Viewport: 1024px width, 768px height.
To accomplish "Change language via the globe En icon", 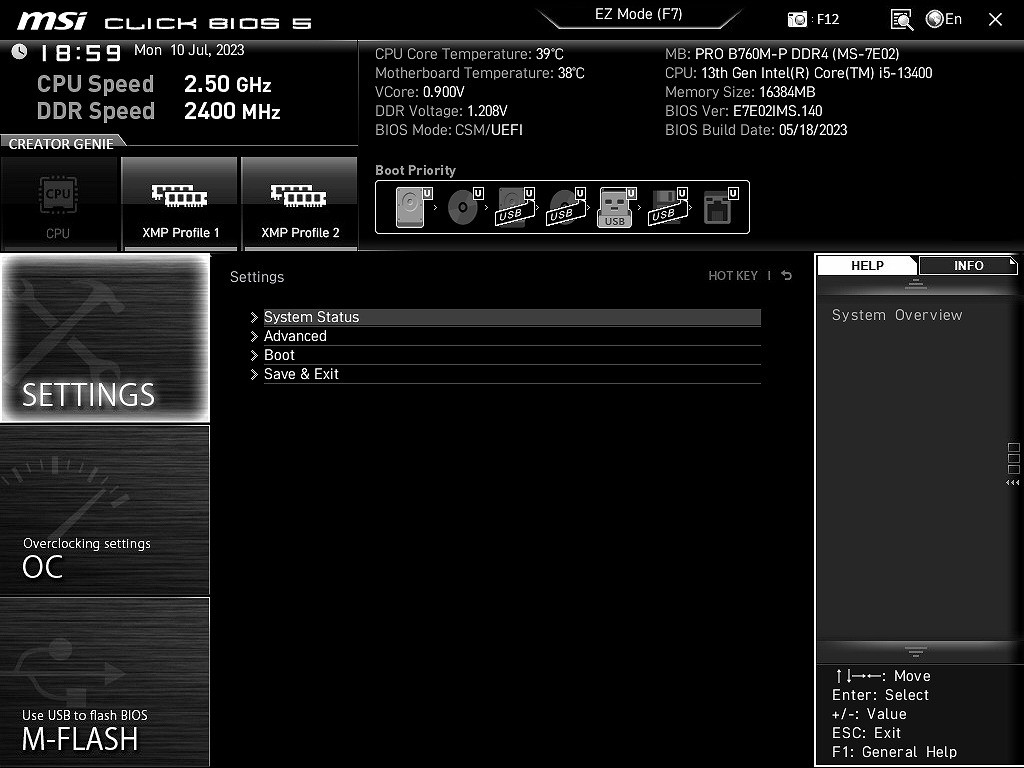I will [944, 20].
